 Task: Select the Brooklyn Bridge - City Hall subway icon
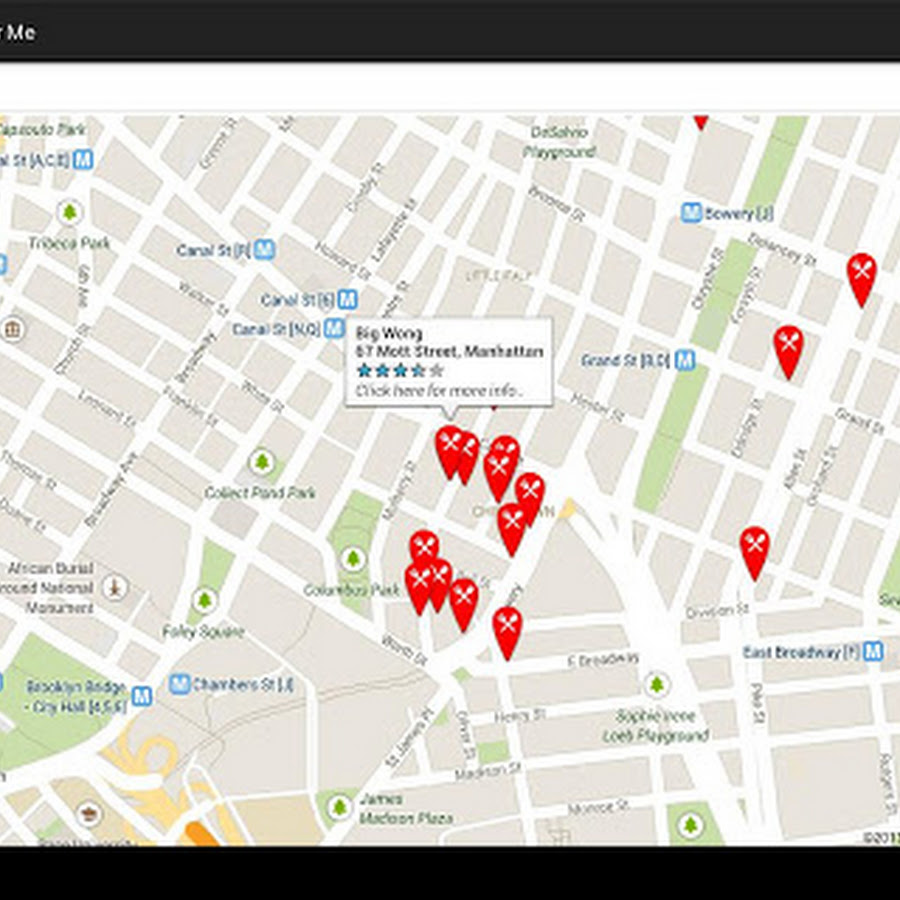click(142, 696)
